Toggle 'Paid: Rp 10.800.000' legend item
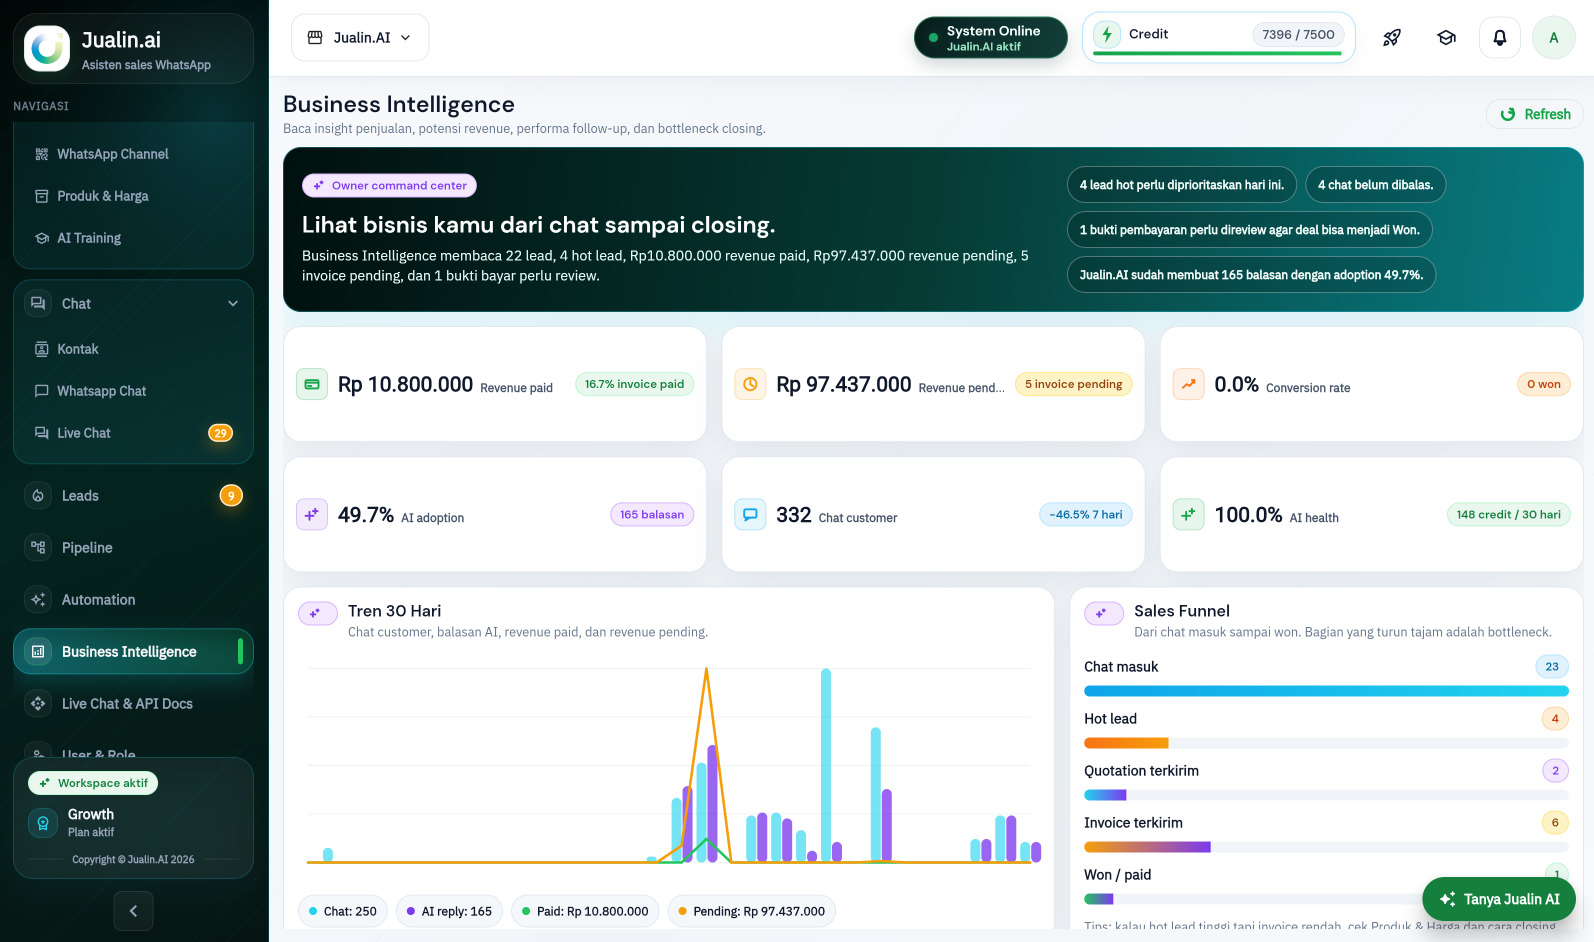This screenshot has height=942, width=1594. [585, 911]
